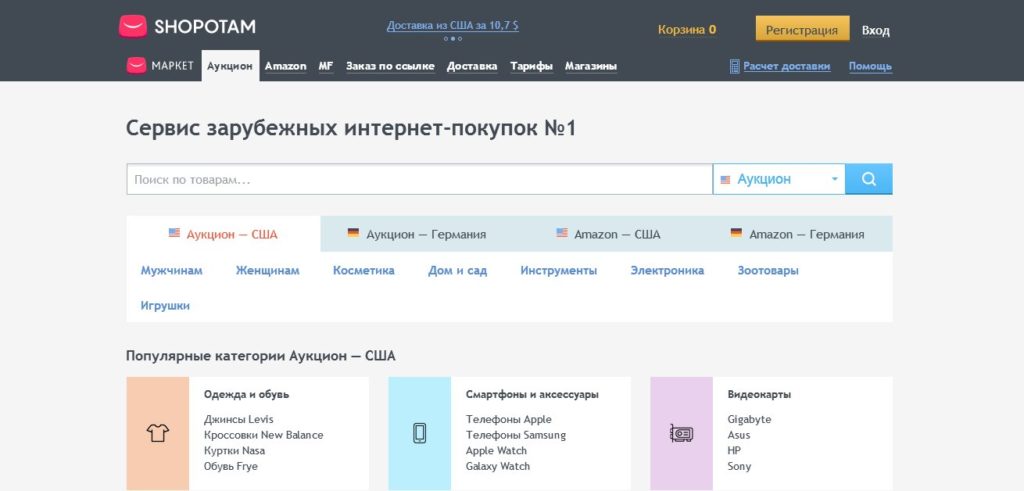Open the Тарифы menu item
Screen dimensions: 1024x491
tap(531, 67)
